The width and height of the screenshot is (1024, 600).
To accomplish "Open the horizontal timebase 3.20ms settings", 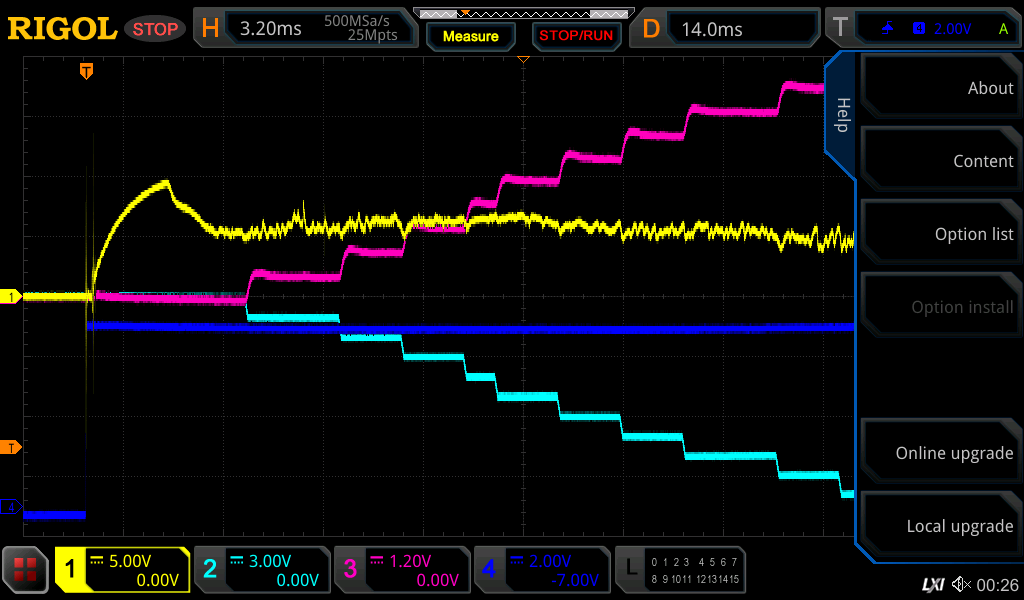I will coord(305,29).
